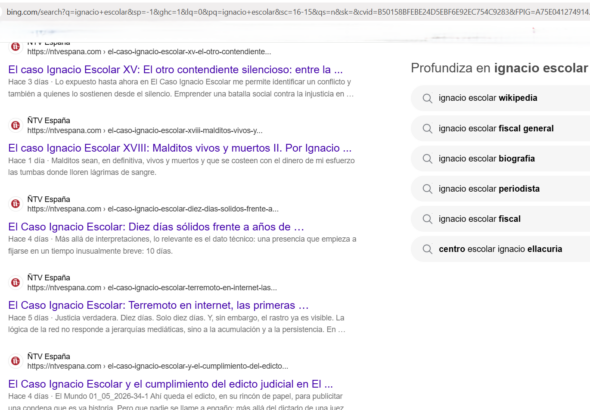Click the ÑTV España favicon beside the edicto judicial result
The height and width of the screenshot is (410, 590).
click(15, 361)
